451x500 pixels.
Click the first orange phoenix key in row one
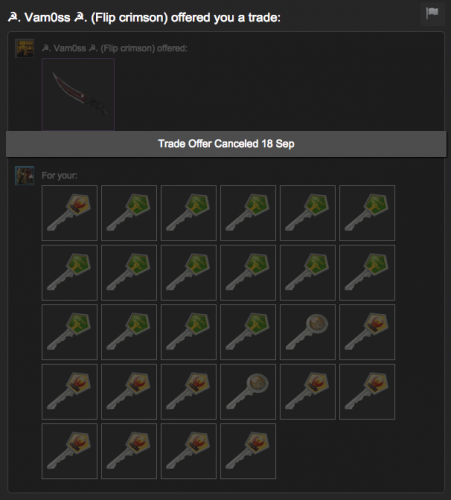(x=70, y=213)
